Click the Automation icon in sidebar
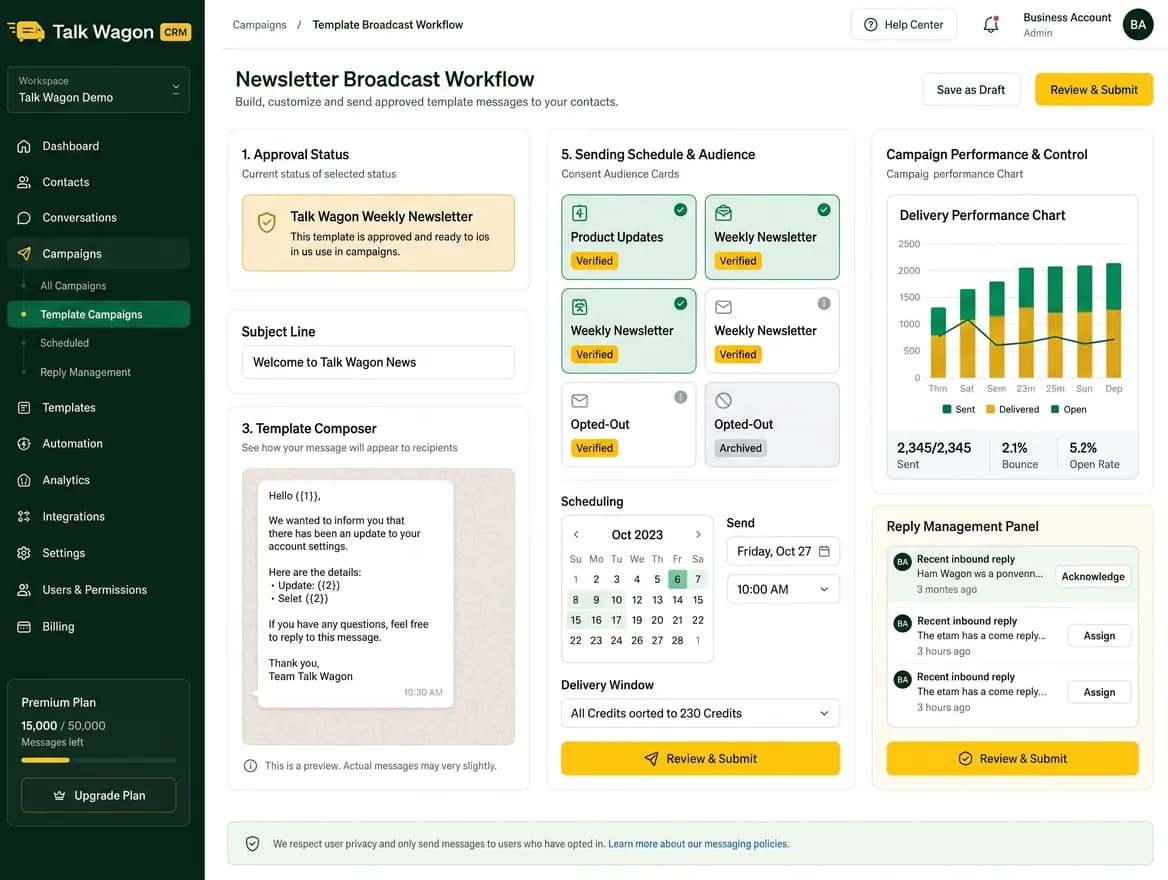1168x880 pixels. tap(24, 443)
